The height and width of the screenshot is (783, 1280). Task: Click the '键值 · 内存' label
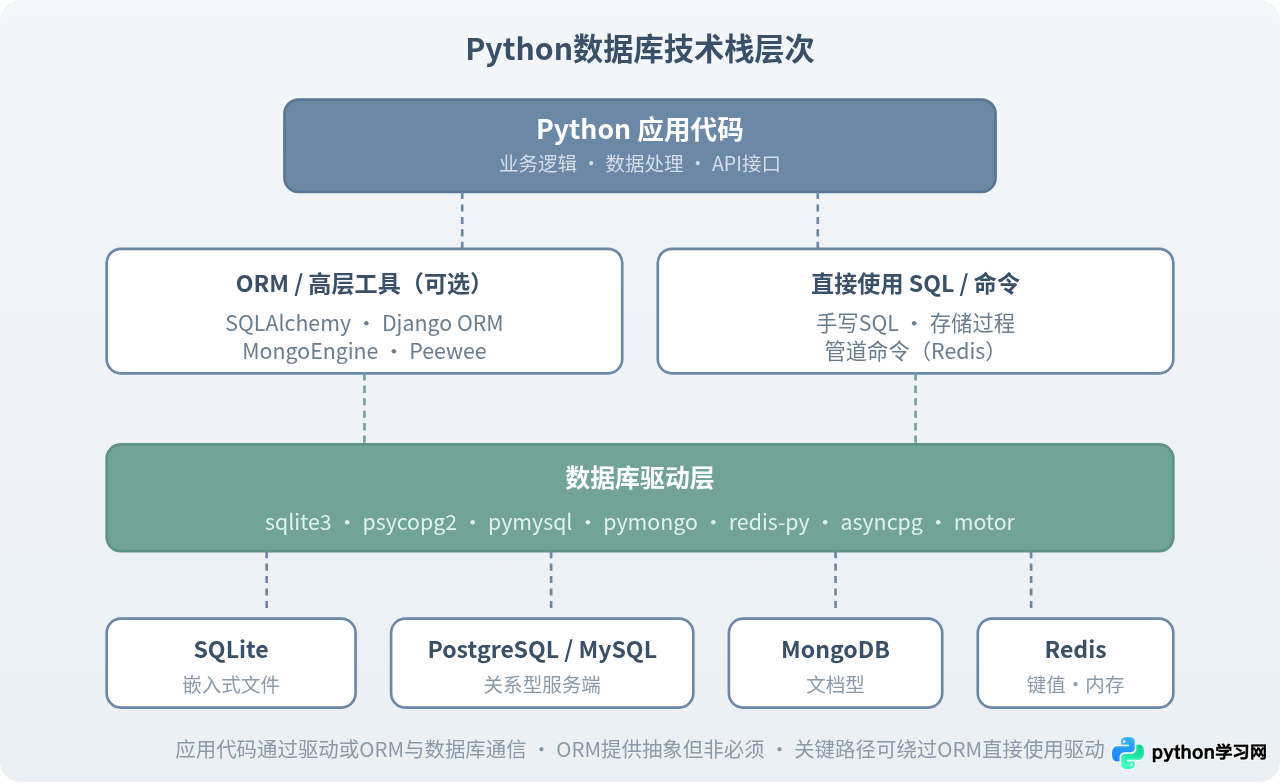click(1075, 685)
